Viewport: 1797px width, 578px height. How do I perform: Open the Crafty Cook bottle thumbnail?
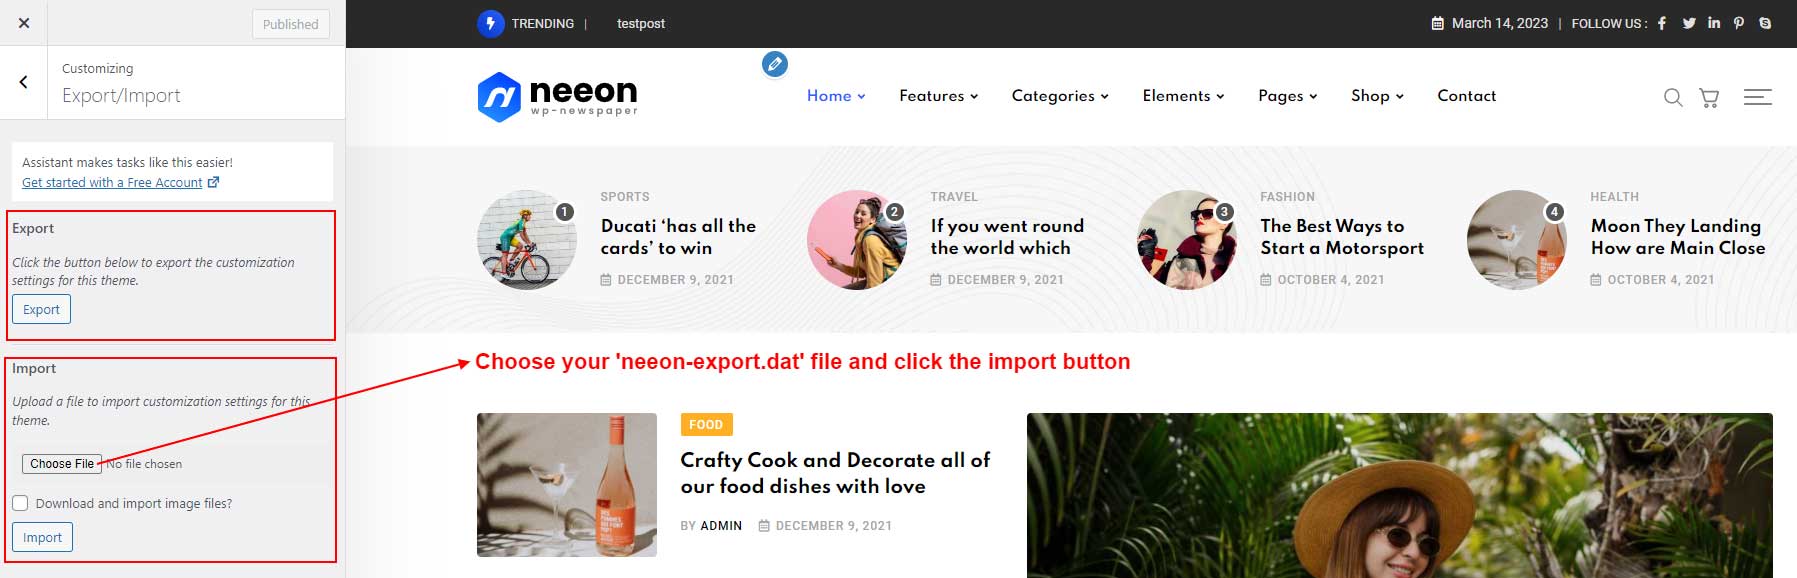click(567, 485)
